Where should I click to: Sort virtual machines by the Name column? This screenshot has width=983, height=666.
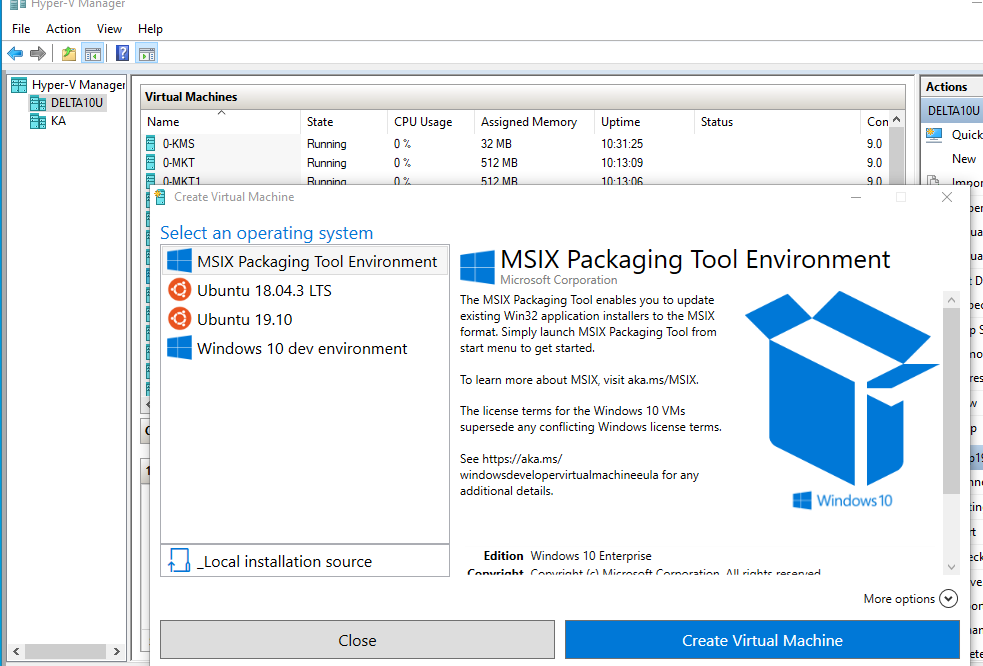[x=221, y=122]
